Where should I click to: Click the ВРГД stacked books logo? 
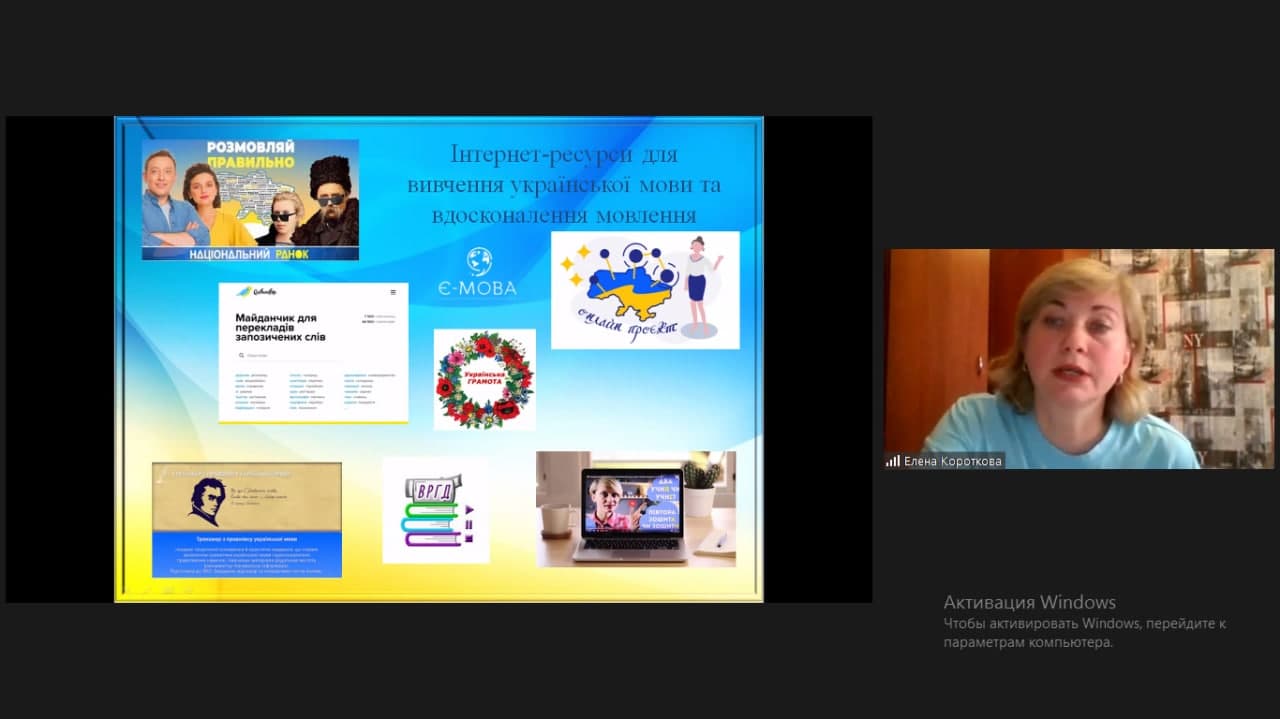[x=436, y=510]
